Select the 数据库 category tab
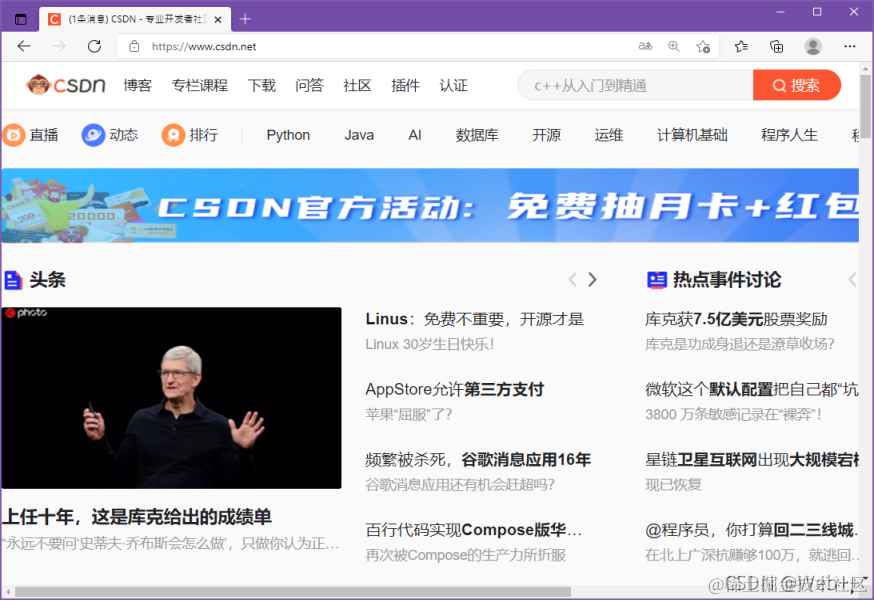 477,135
